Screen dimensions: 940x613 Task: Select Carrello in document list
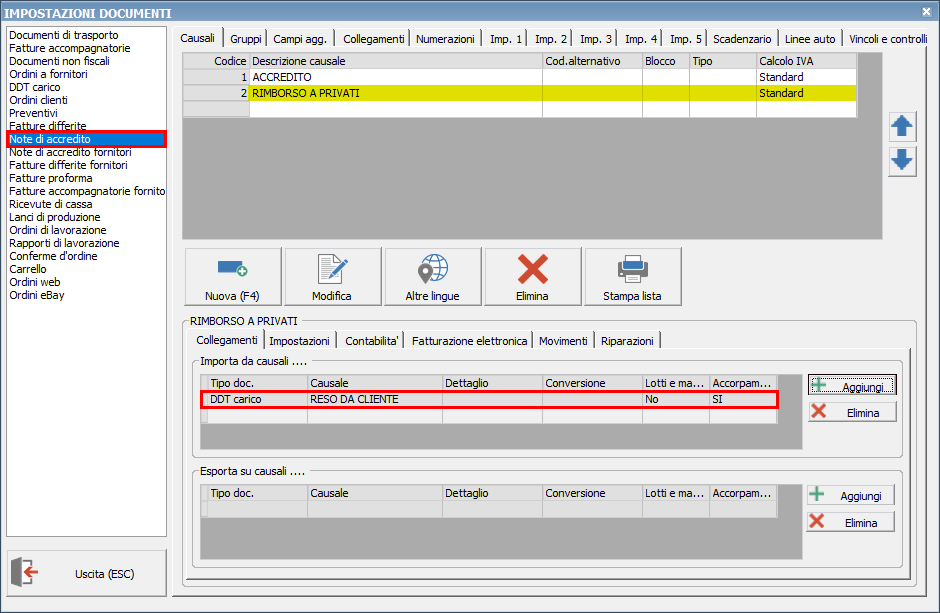(28, 269)
